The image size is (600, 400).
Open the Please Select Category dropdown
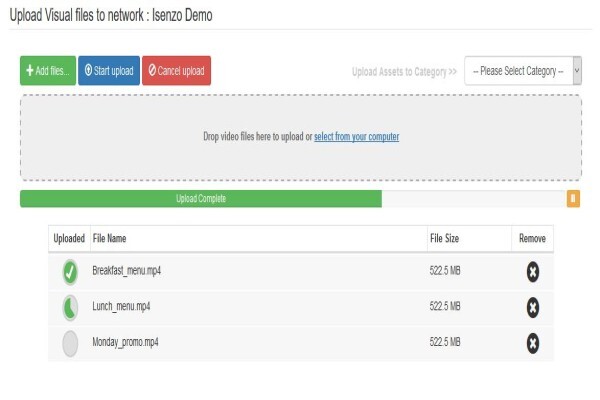click(523, 71)
